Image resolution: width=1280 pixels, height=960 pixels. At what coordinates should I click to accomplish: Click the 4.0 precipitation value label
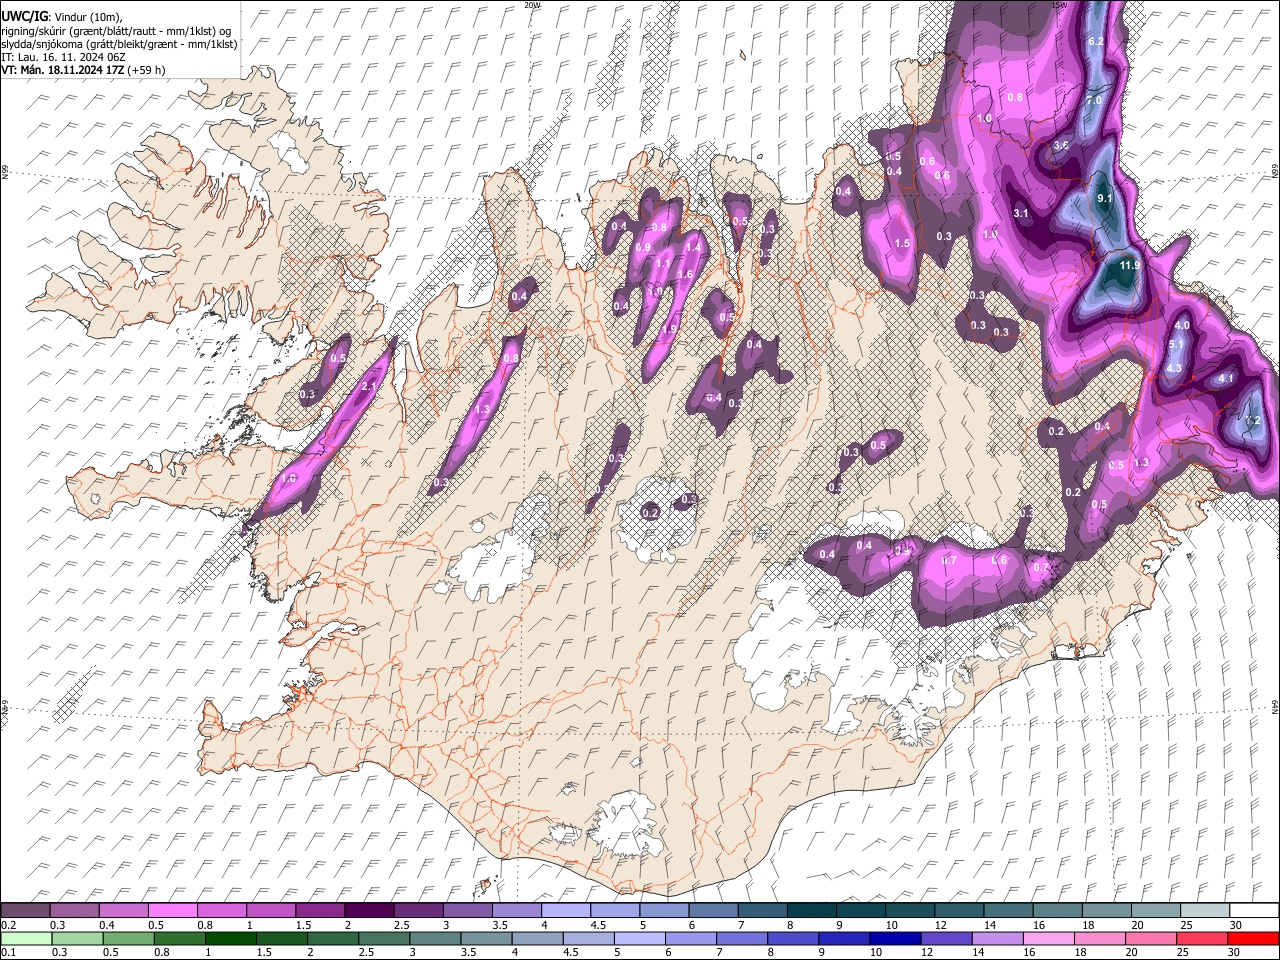[x=1182, y=325]
